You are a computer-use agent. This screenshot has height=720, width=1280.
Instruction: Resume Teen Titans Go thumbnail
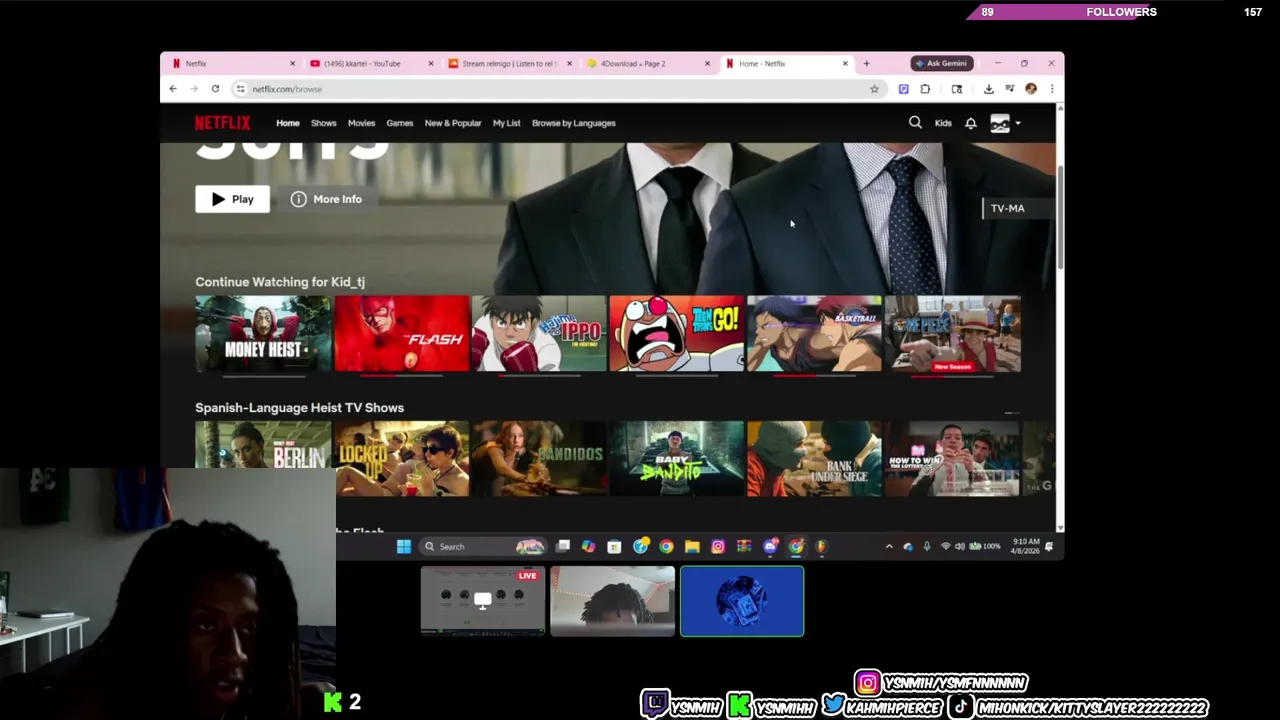[x=677, y=333]
